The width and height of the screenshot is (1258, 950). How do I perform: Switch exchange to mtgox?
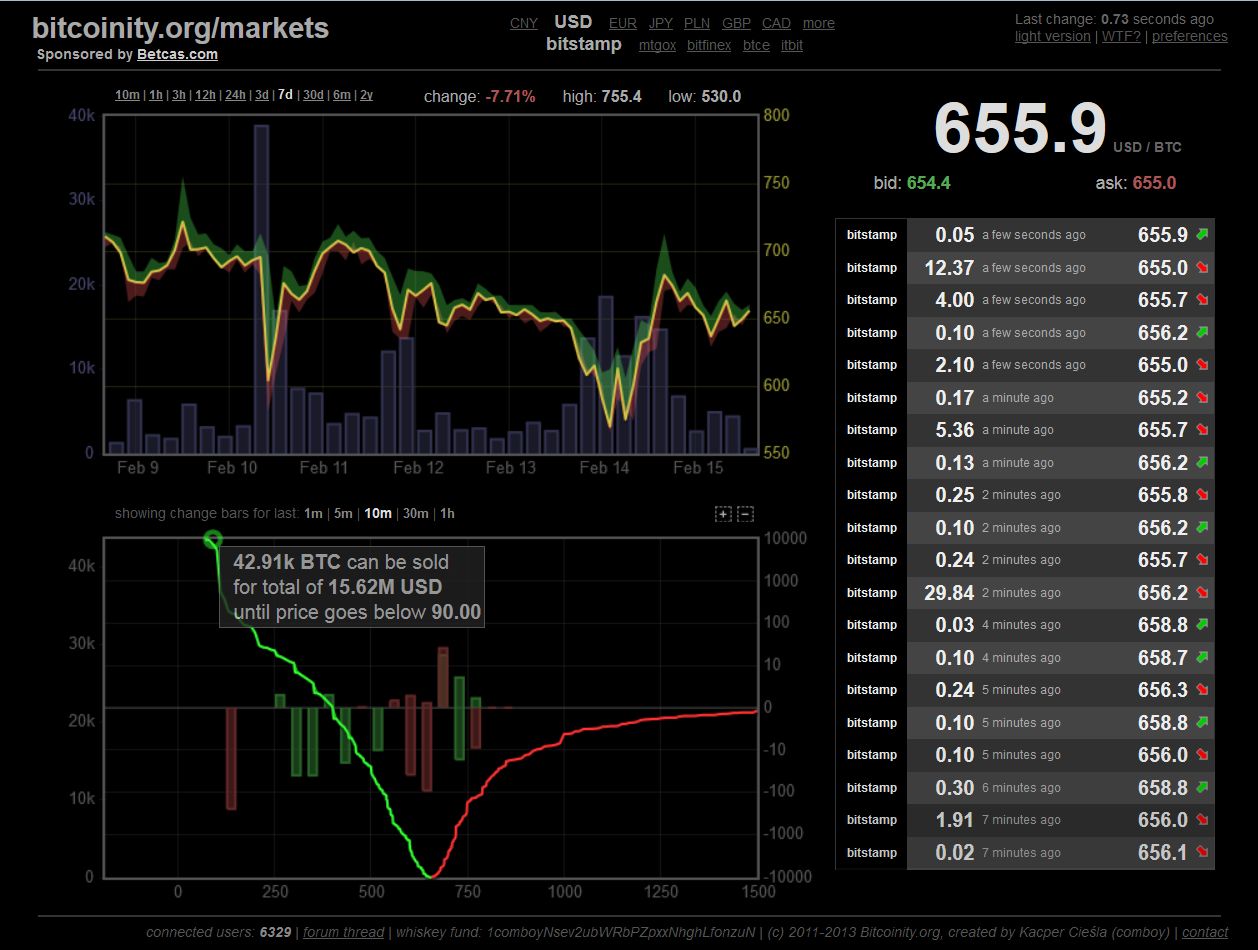click(x=657, y=45)
